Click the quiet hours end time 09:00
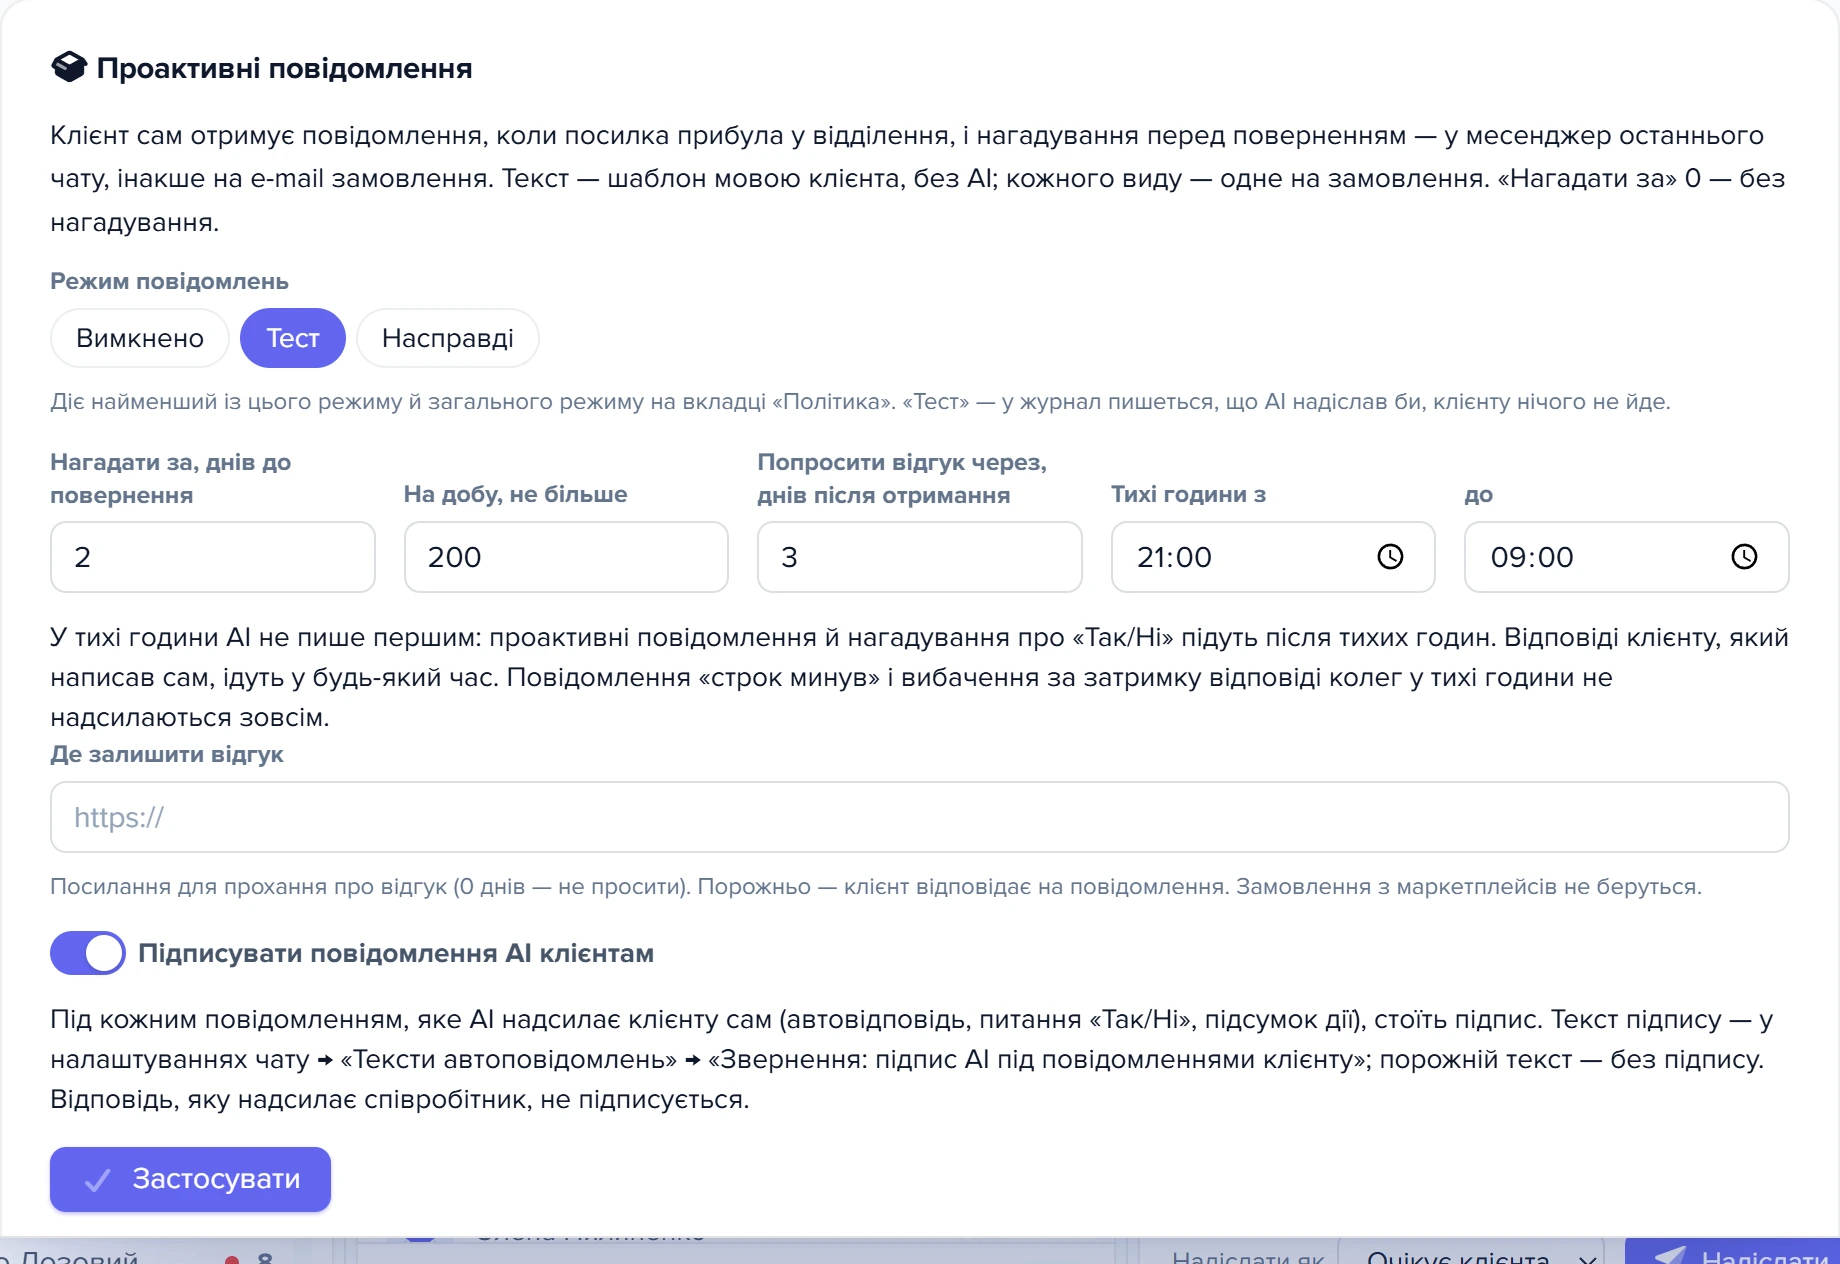Screen dimensions: 1840x1264 coord(1532,557)
